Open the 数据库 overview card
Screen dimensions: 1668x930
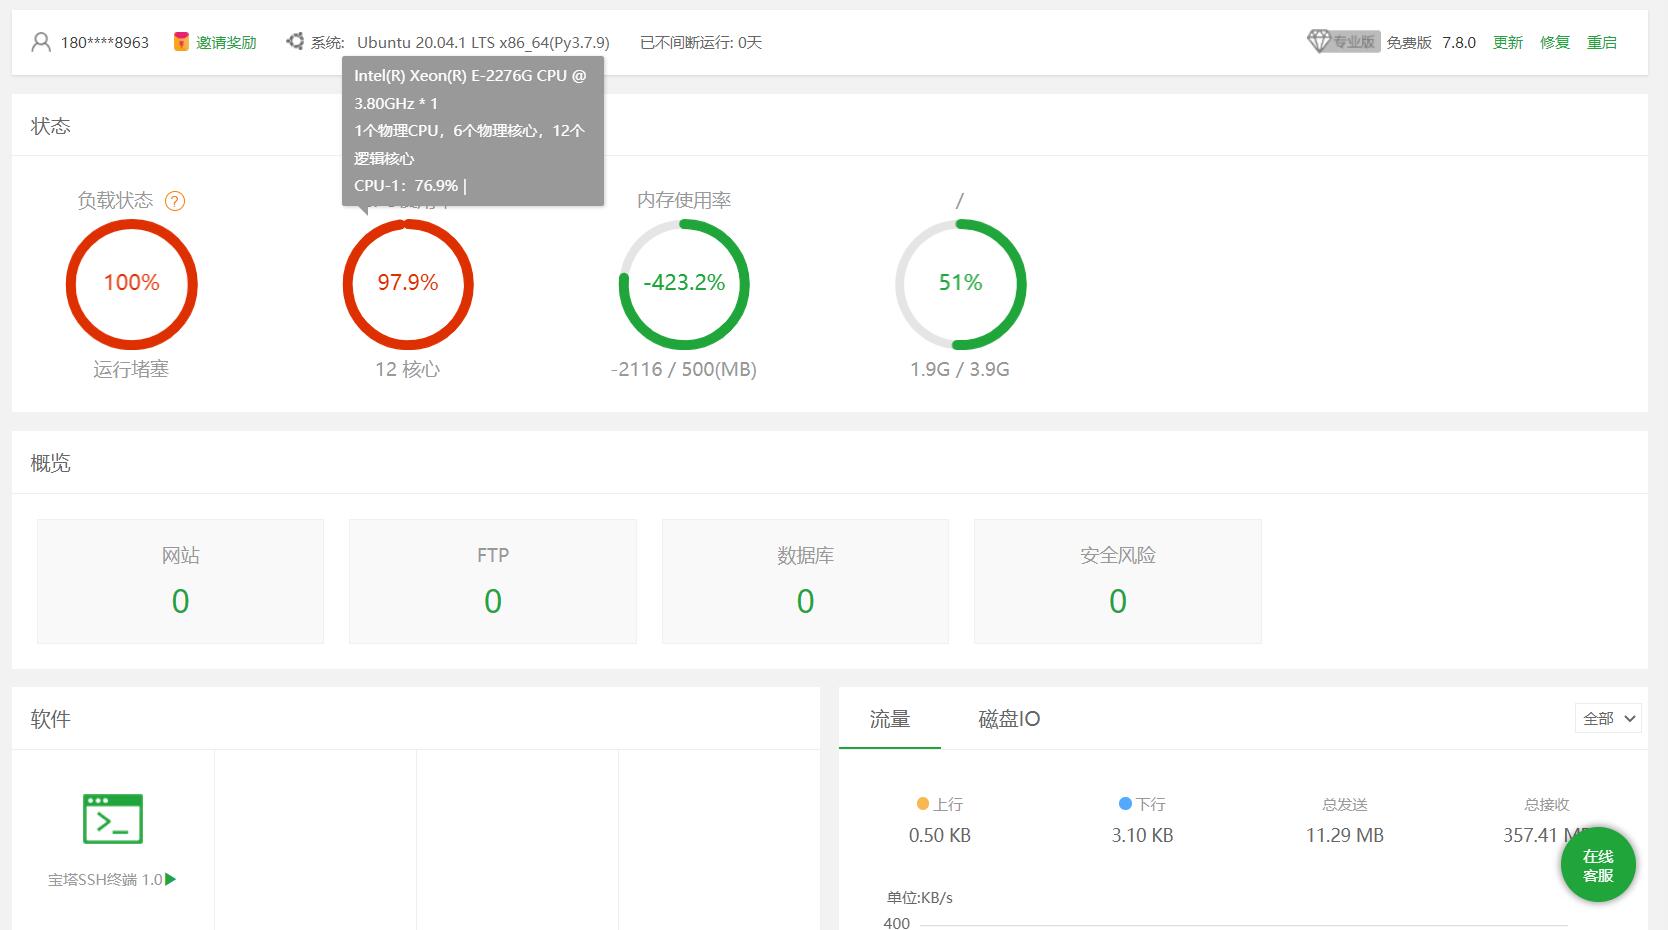tap(805, 581)
